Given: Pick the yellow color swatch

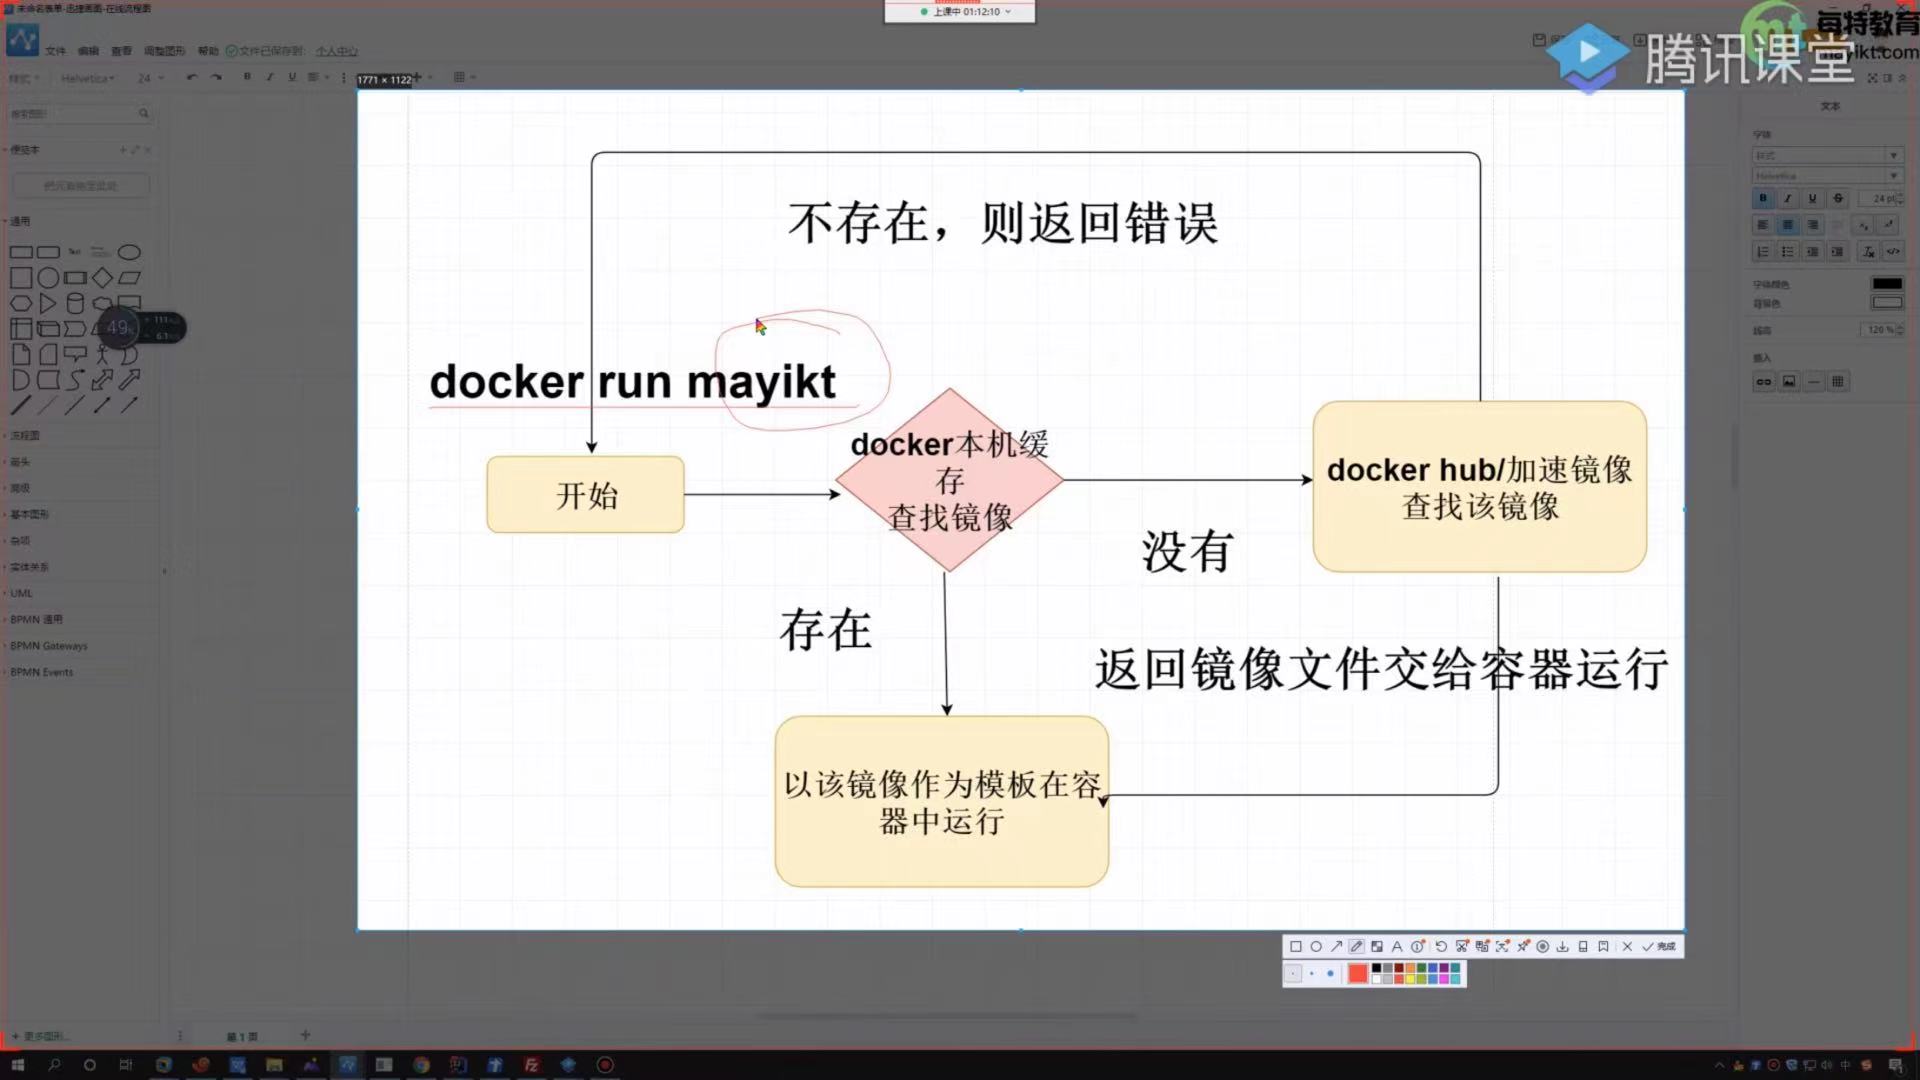Looking at the screenshot, I should [x=1410, y=979].
